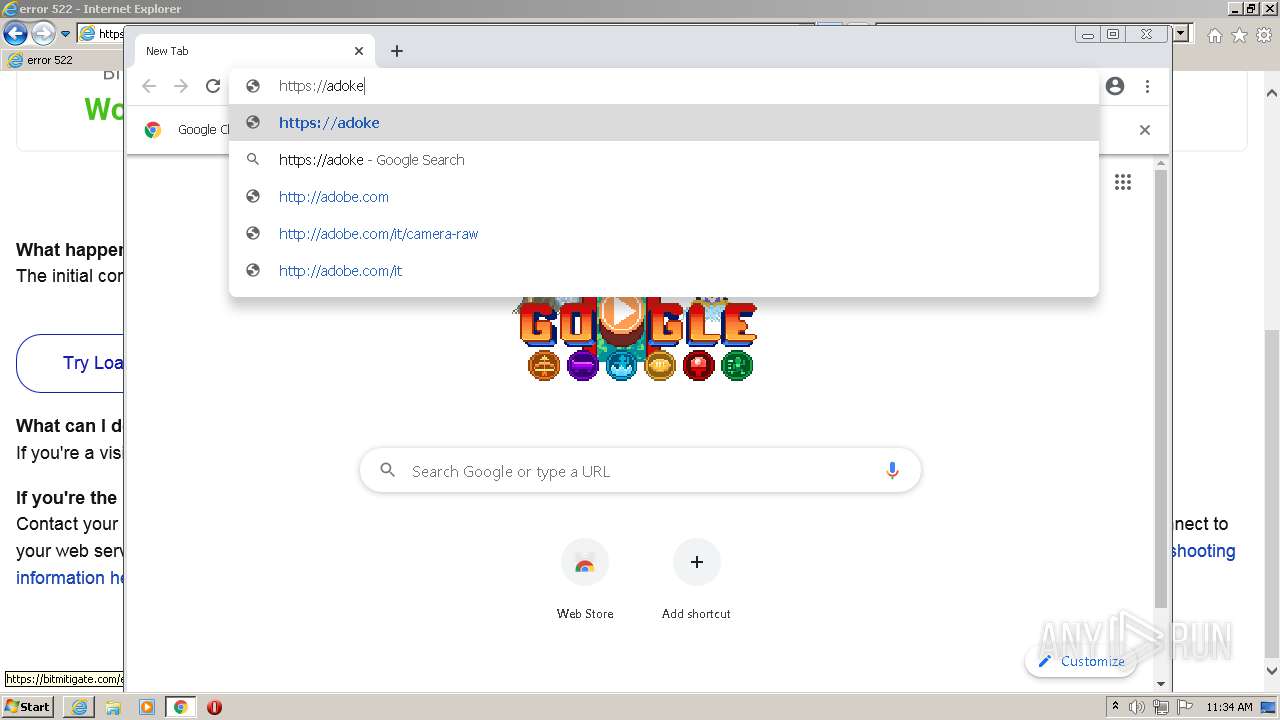Screen dimensions: 1280x720
Task: Show hidden system tray icons
Action: tap(1115, 707)
